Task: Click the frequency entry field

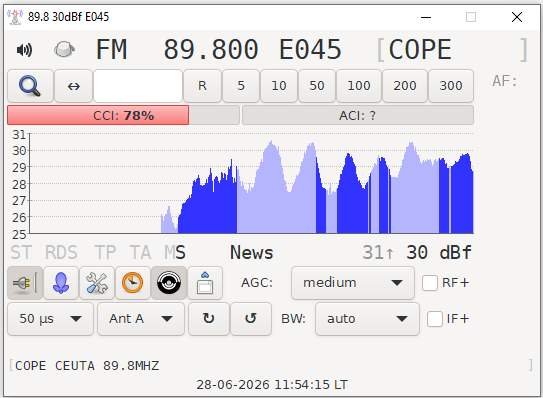Action: click(x=138, y=86)
